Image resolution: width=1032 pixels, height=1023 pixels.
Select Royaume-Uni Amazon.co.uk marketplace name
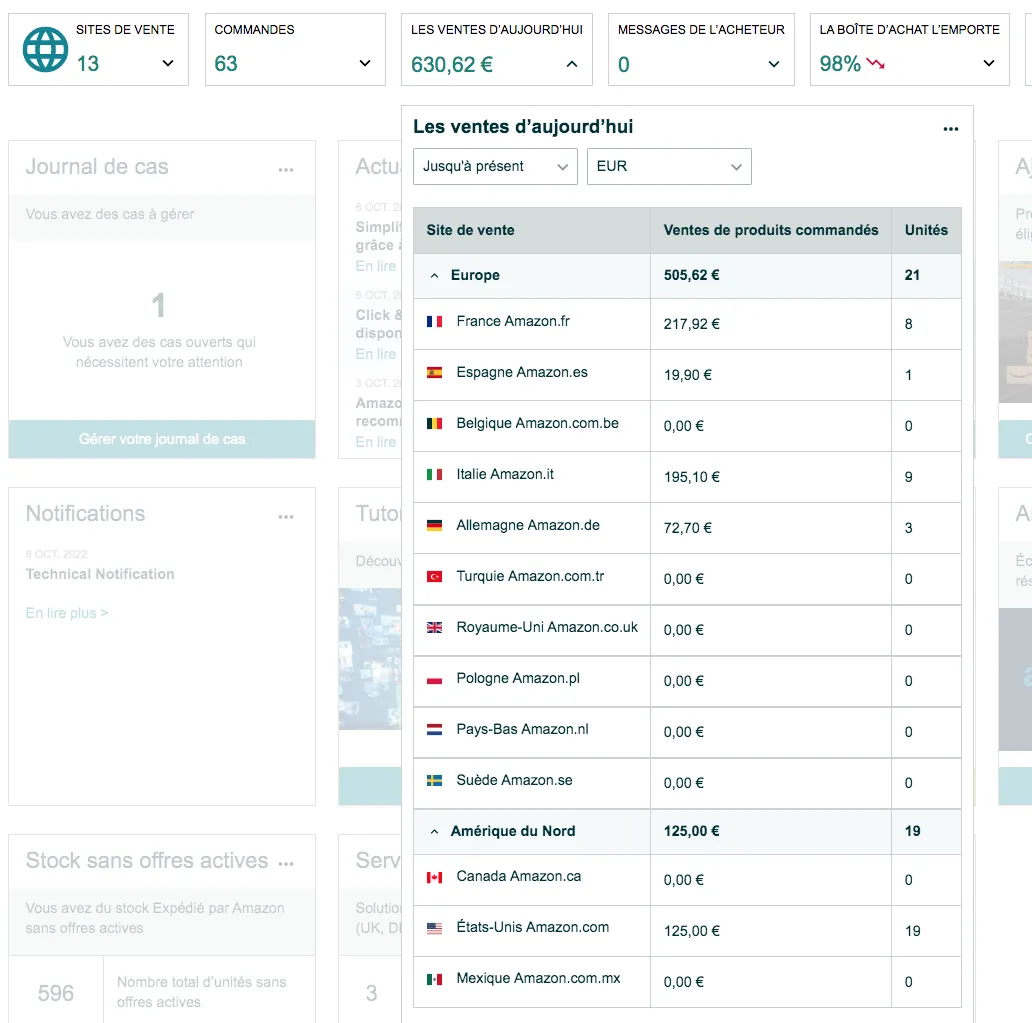pyautogui.click(x=547, y=627)
